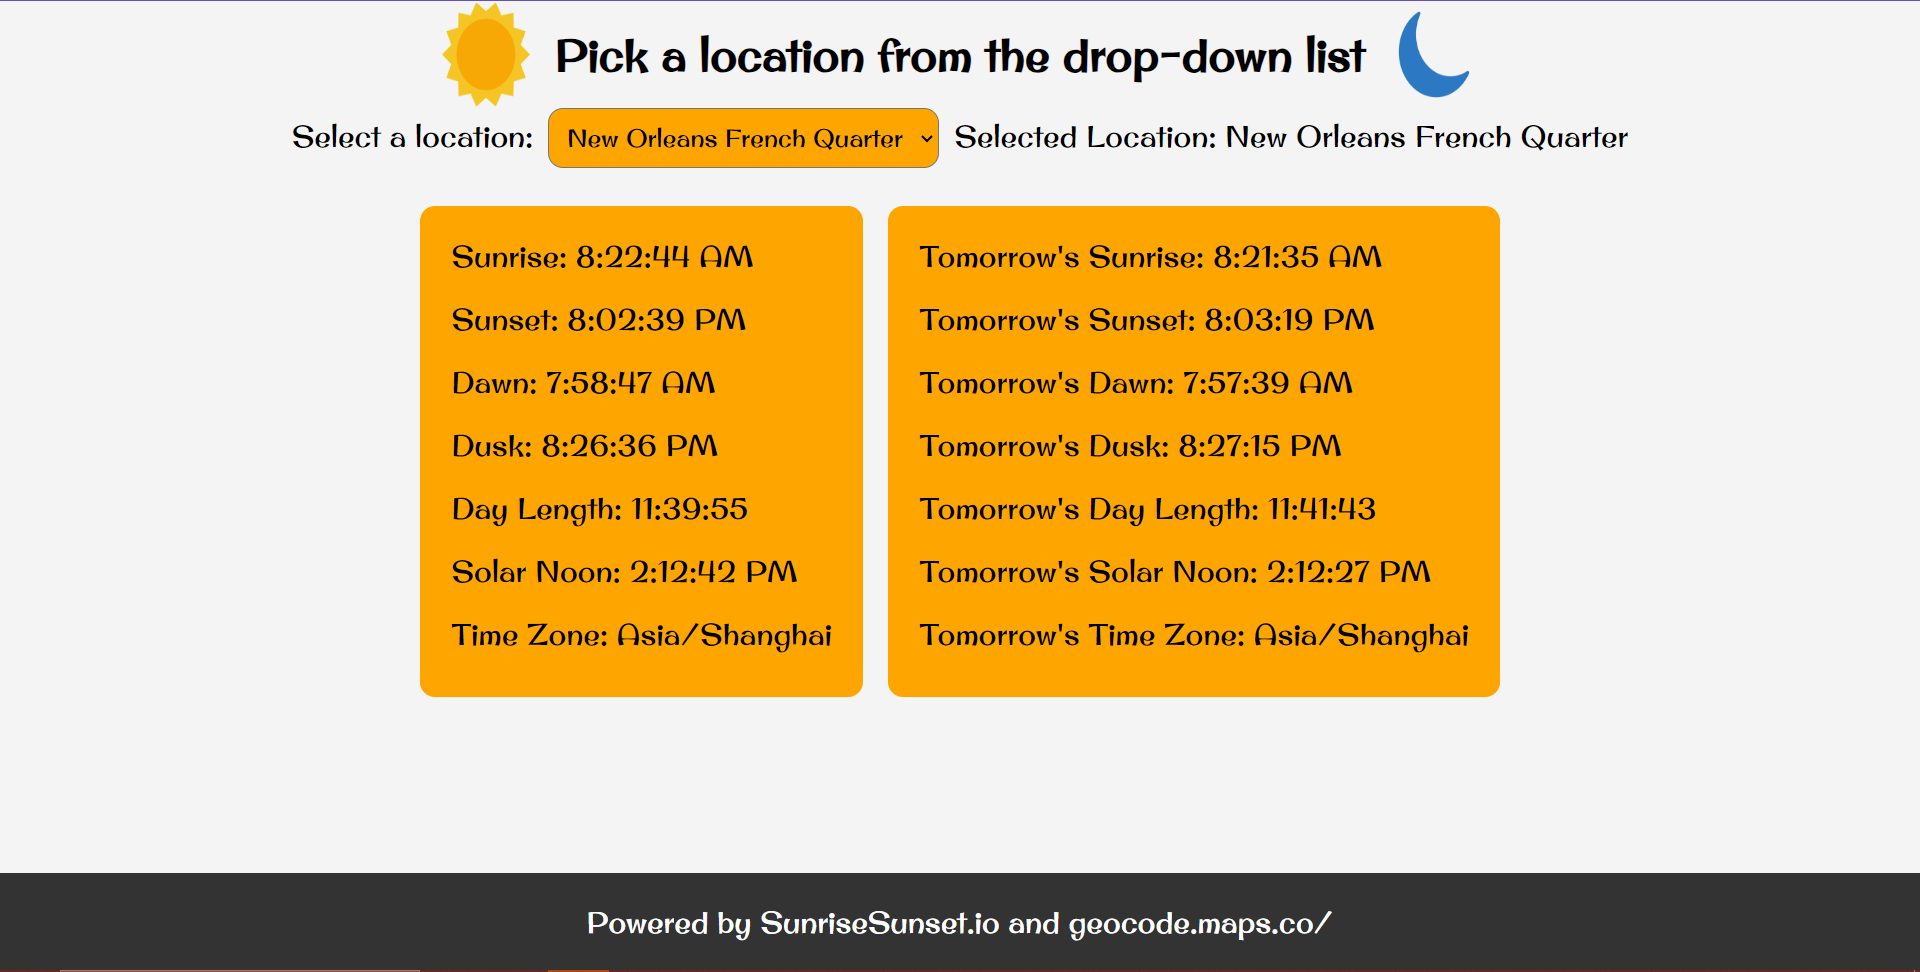Click Tomorrow's Day Length value
Screen dimensions: 1920x972
(1148, 509)
